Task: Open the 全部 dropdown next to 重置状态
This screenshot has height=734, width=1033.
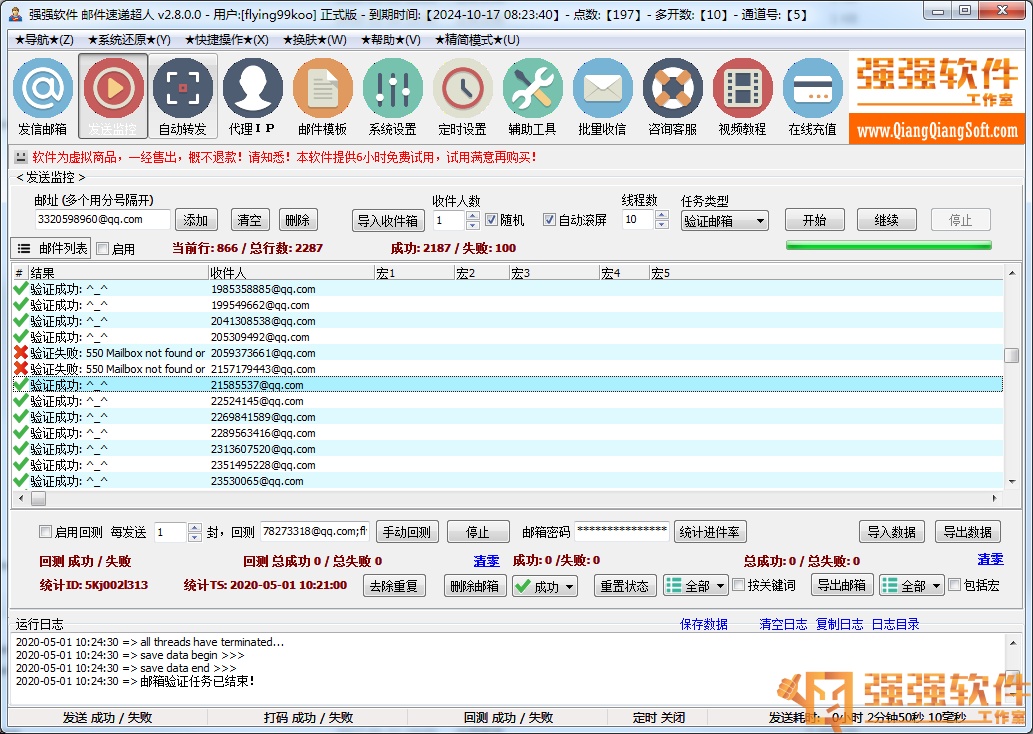Action: point(696,586)
